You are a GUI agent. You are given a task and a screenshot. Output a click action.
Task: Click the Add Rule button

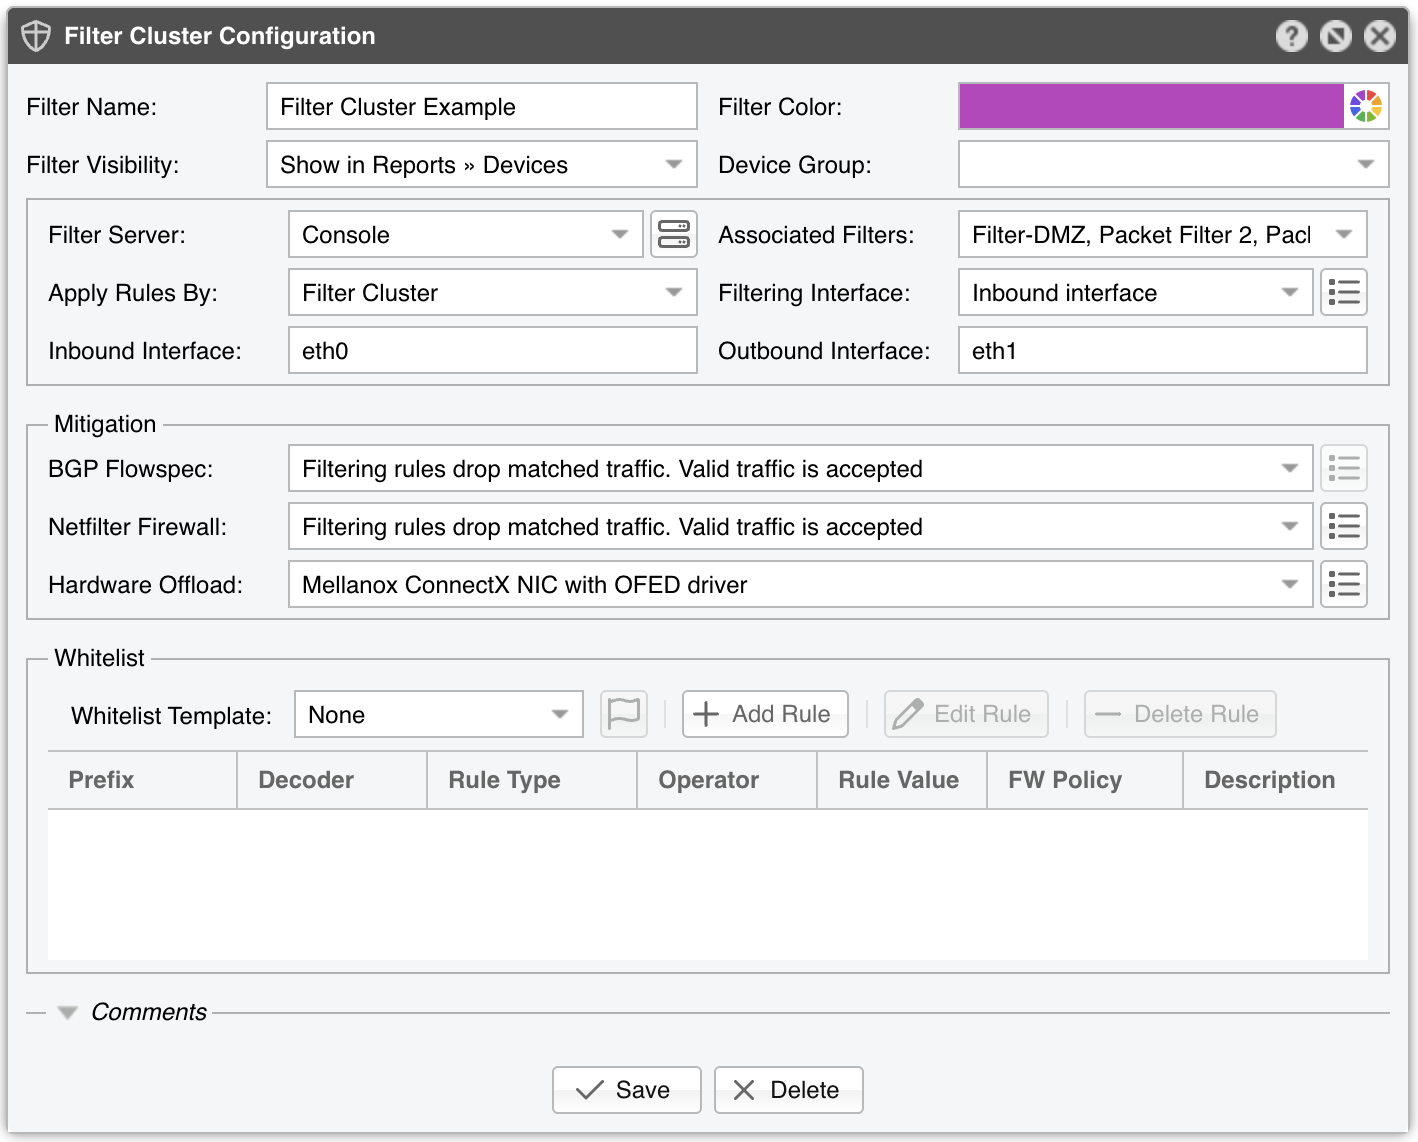[765, 714]
